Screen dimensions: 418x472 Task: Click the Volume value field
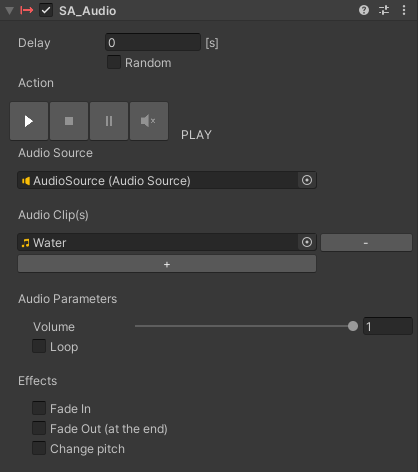pos(388,326)
